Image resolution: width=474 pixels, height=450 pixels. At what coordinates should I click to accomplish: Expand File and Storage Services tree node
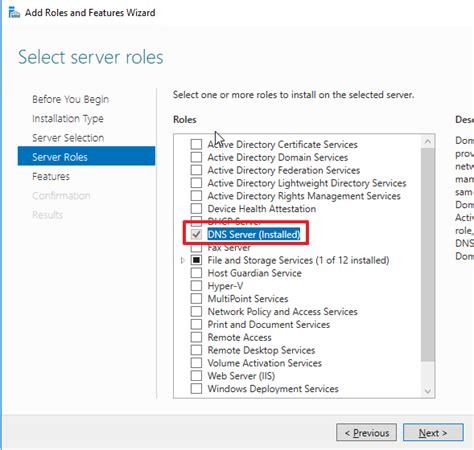pos(182,260)
